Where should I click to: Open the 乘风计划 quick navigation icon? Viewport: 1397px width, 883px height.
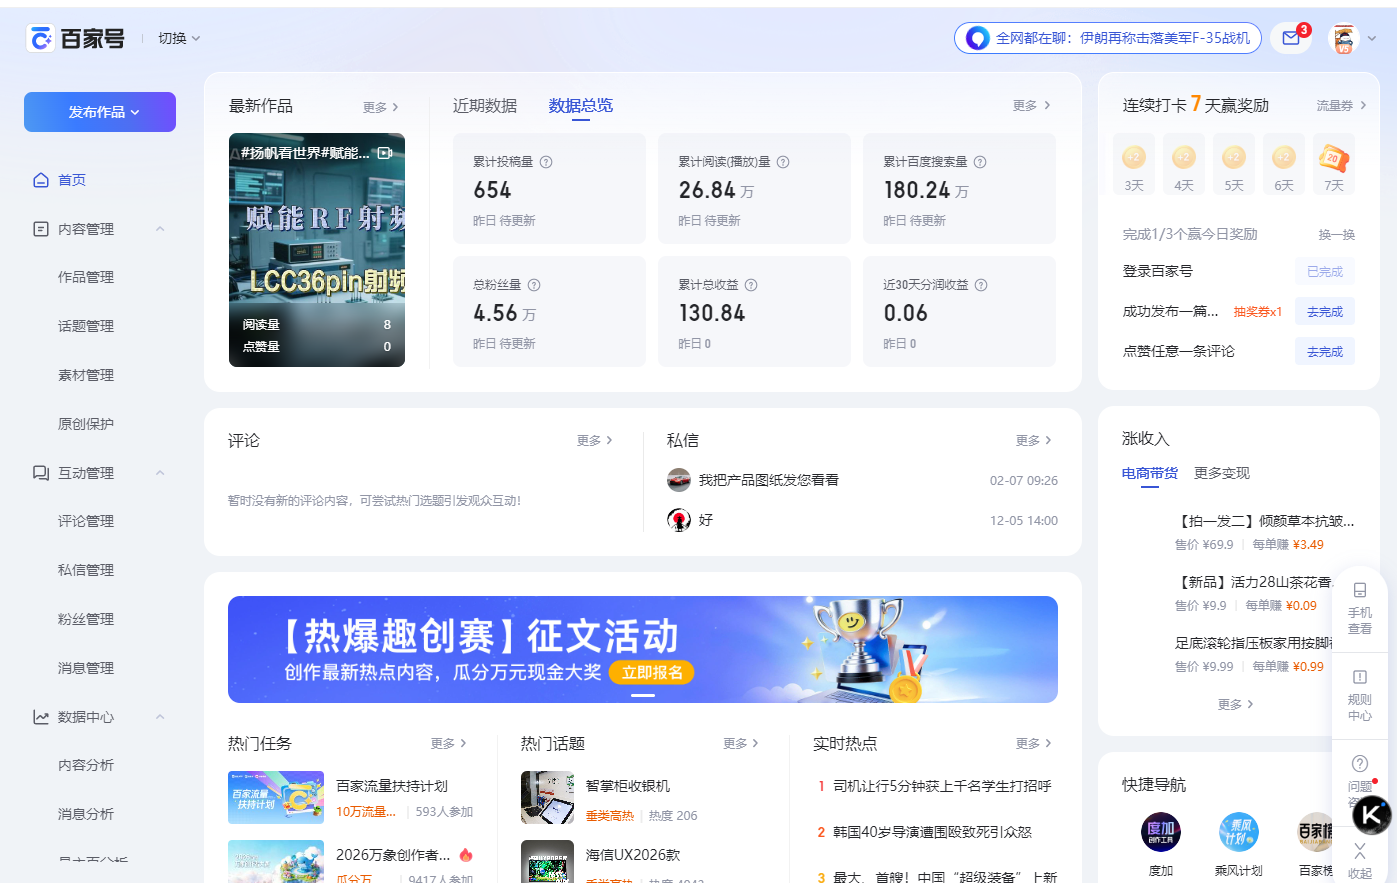click(1239, 832)
